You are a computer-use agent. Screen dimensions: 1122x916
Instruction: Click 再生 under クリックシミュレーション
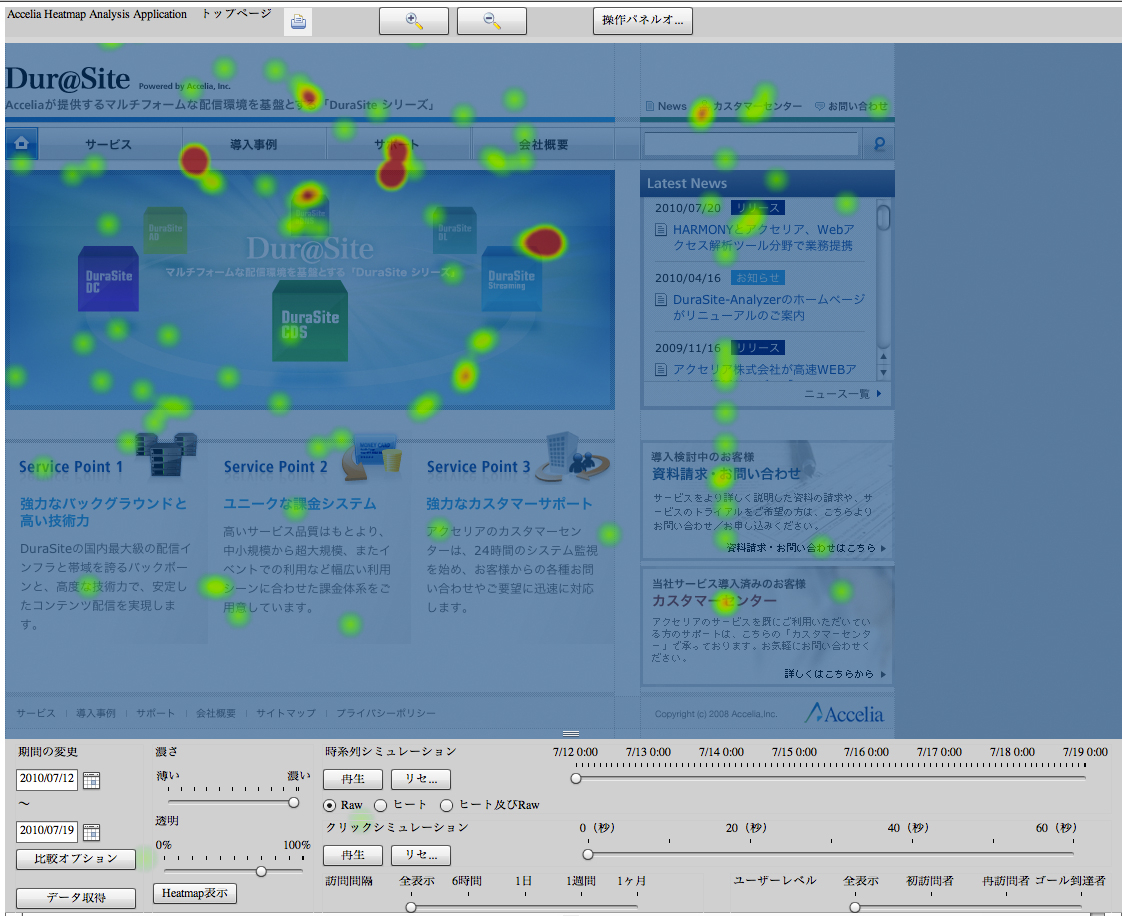click(x=353, y=855)
